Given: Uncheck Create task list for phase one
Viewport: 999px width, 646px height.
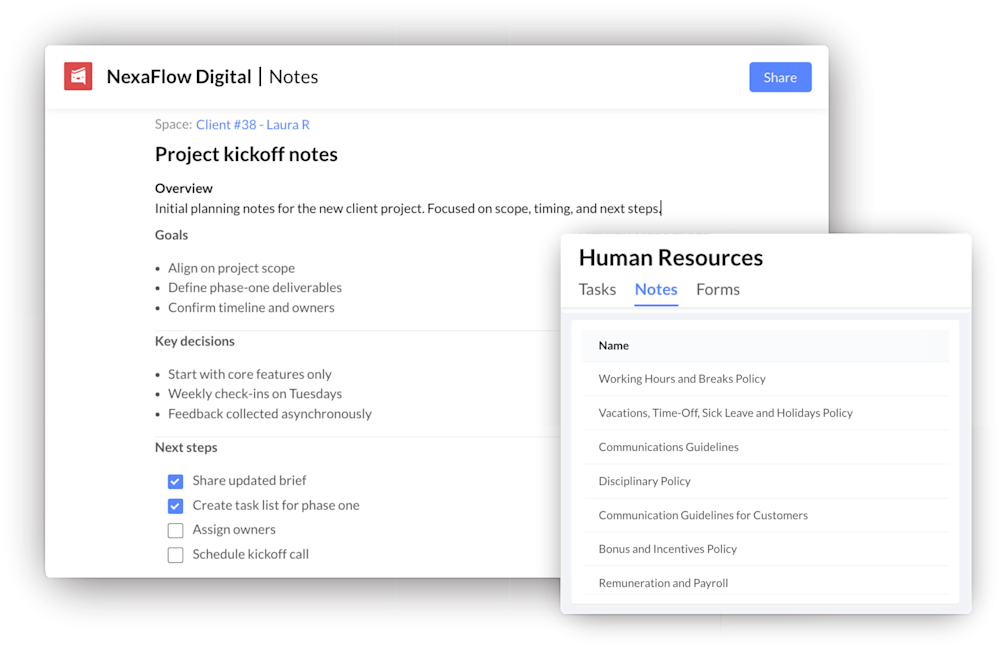Looking at the screenshot, I should coord(175,505).
